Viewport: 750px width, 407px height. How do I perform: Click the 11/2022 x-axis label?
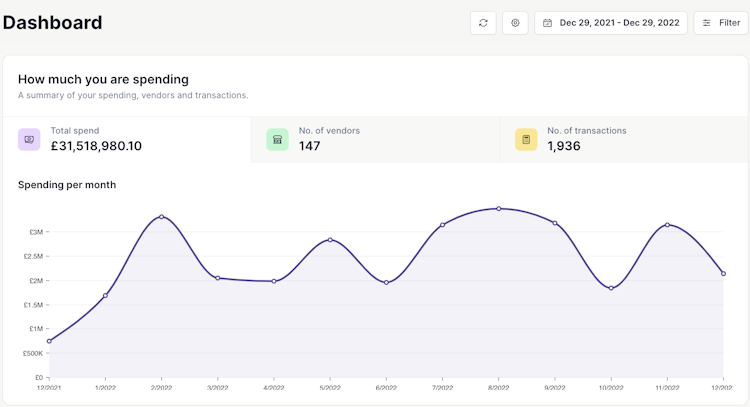(x=667, y=387)
